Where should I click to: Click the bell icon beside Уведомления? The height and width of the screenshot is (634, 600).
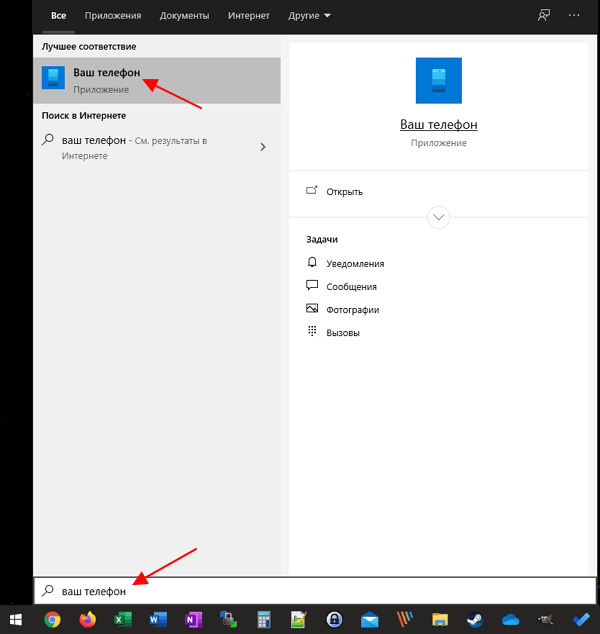click(312, 262)
